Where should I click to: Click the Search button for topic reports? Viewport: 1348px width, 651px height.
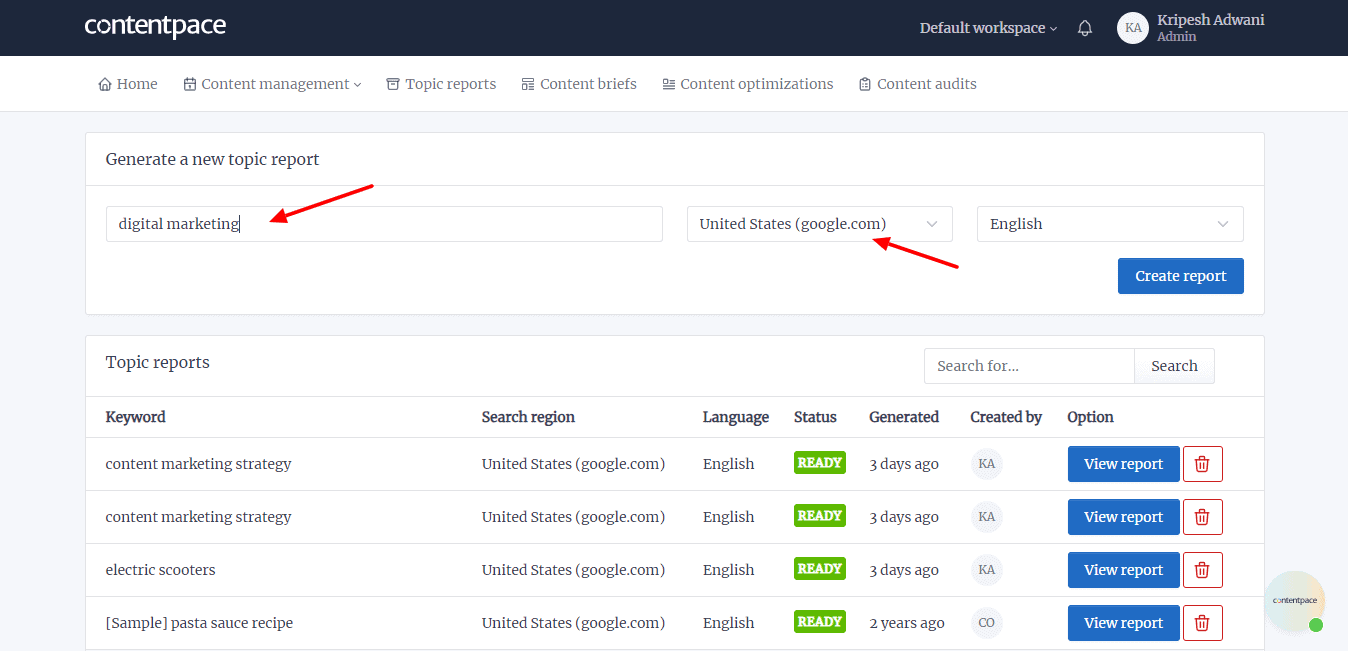tap(1174, 366)
